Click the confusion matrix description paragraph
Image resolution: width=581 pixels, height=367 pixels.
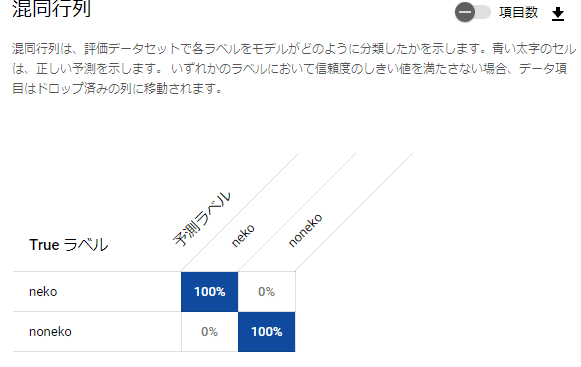[x=294, y=69]
